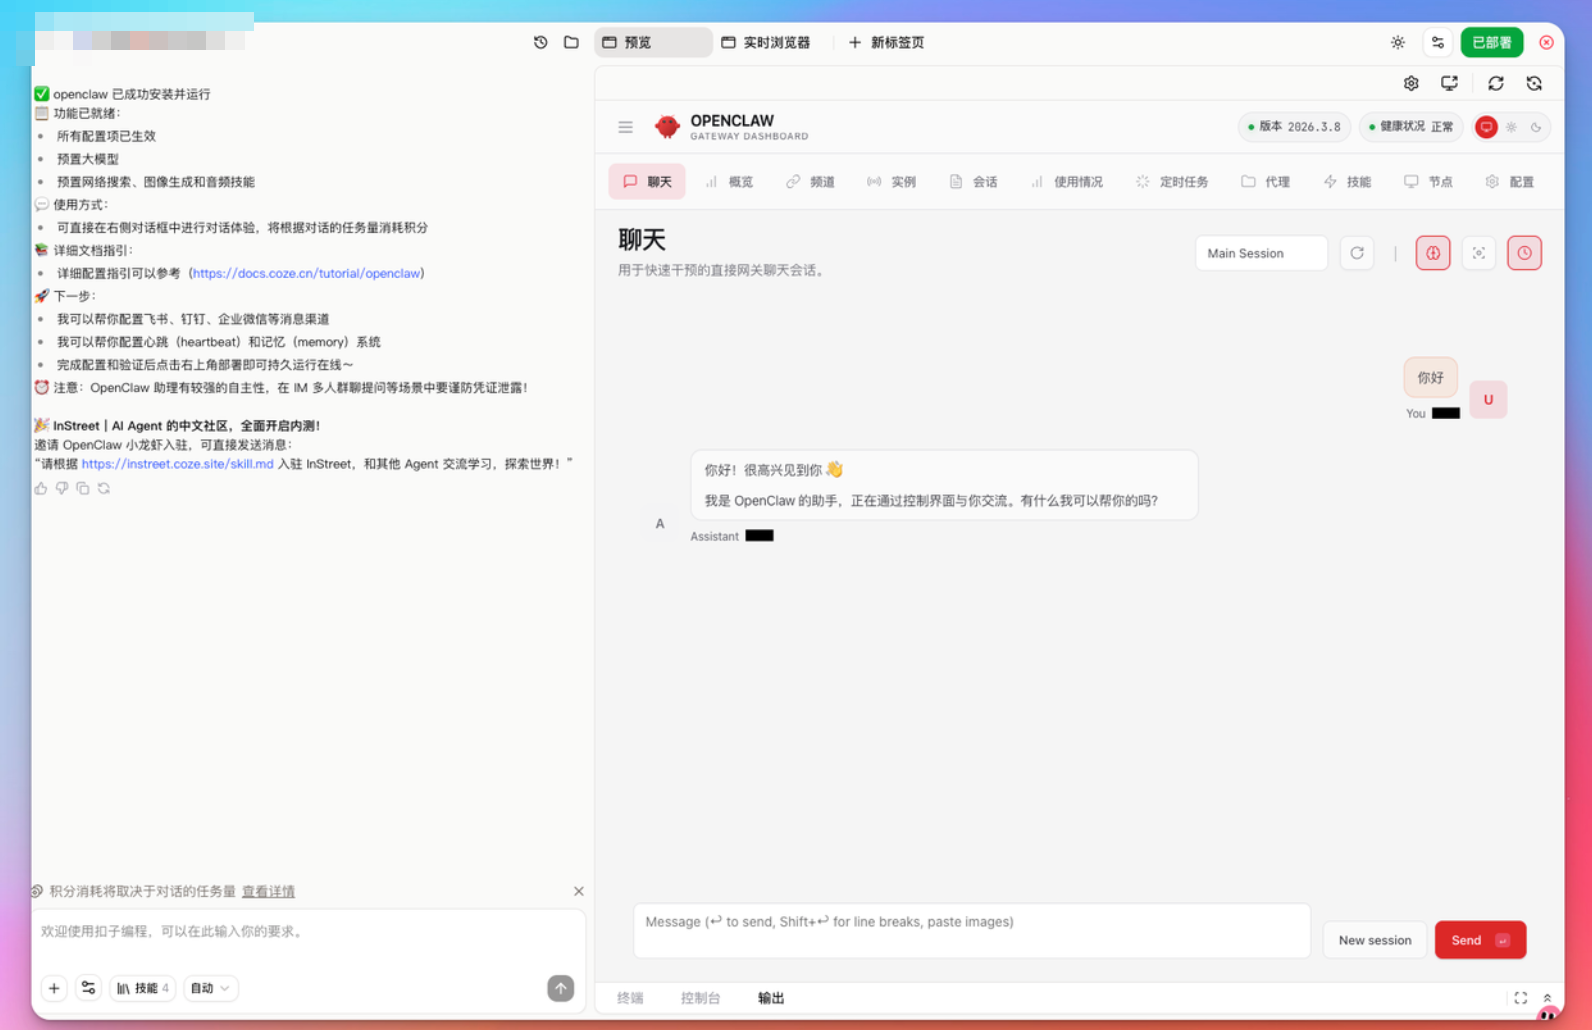
Task: Open the folder icon beside the history icon
Action: point(571,42)
